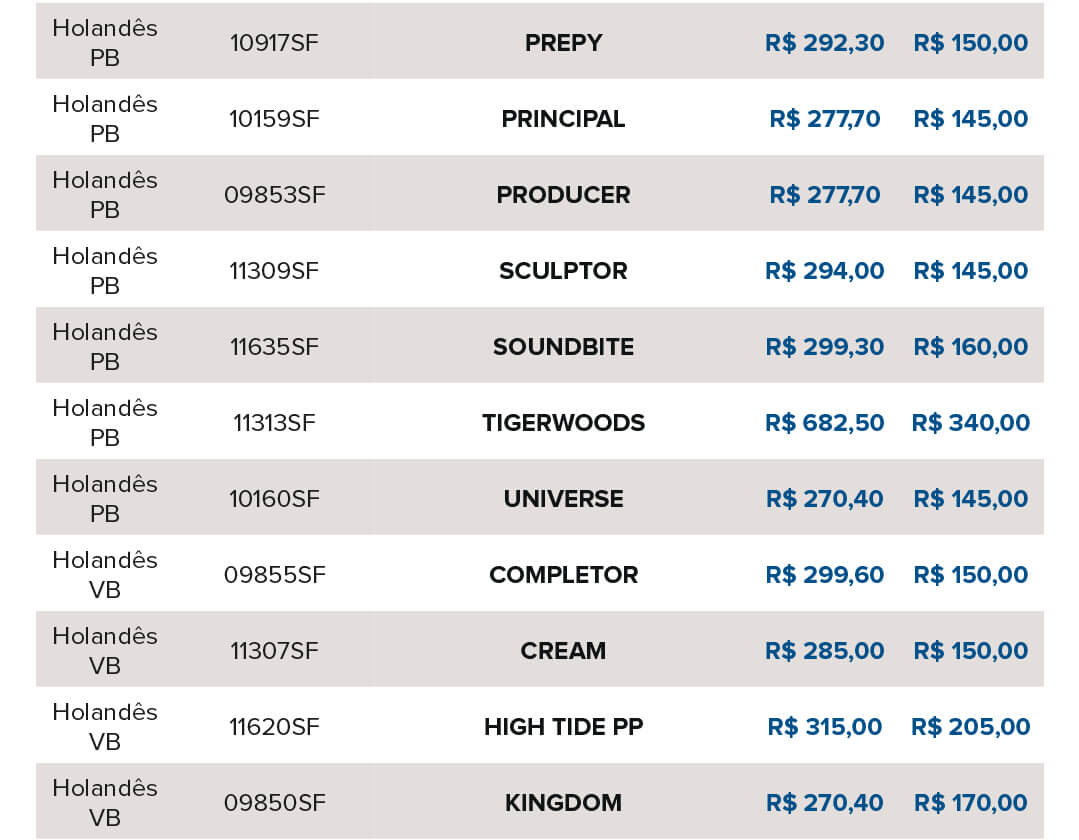
Task: Click the SCULPTOR name cell
Action: click(563, 271)
